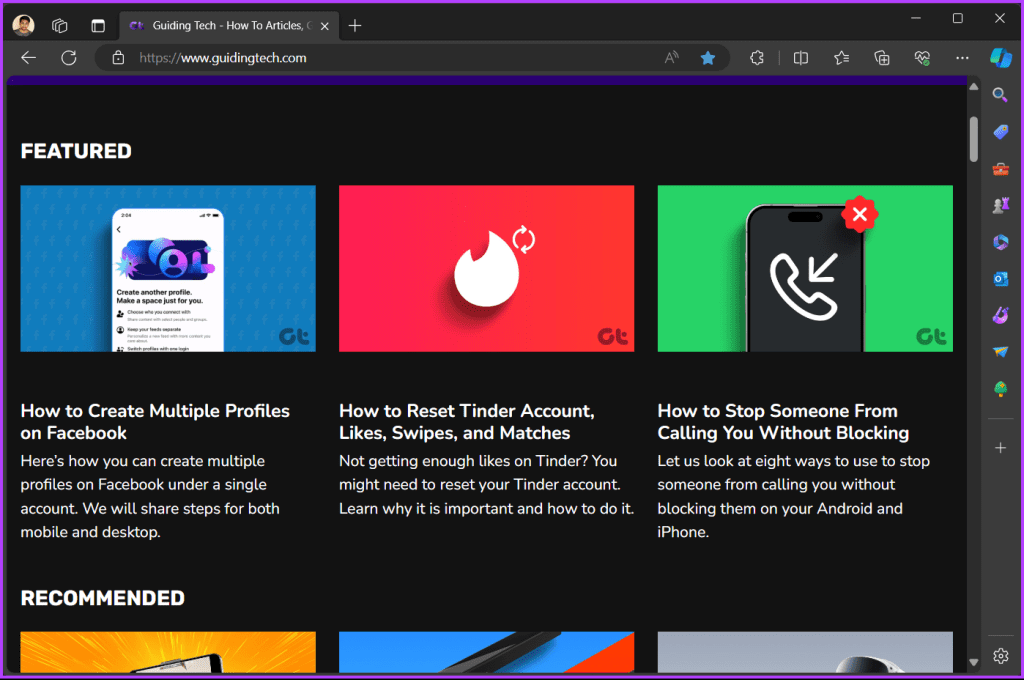Open the search tool in the sidebar

(x=1000, y=94)
